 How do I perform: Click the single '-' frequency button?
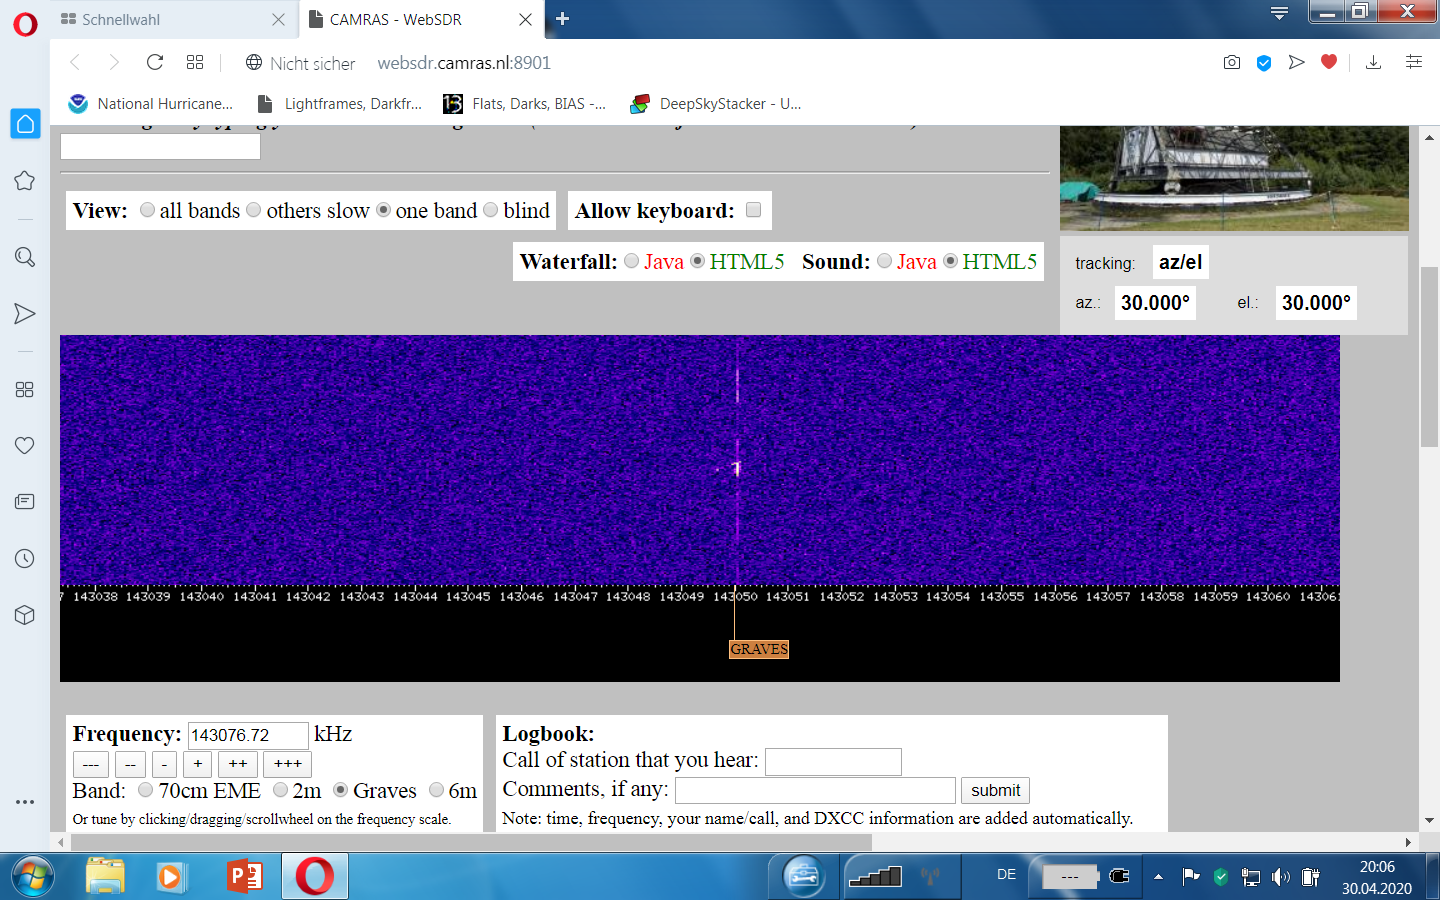tap(164, 764)
